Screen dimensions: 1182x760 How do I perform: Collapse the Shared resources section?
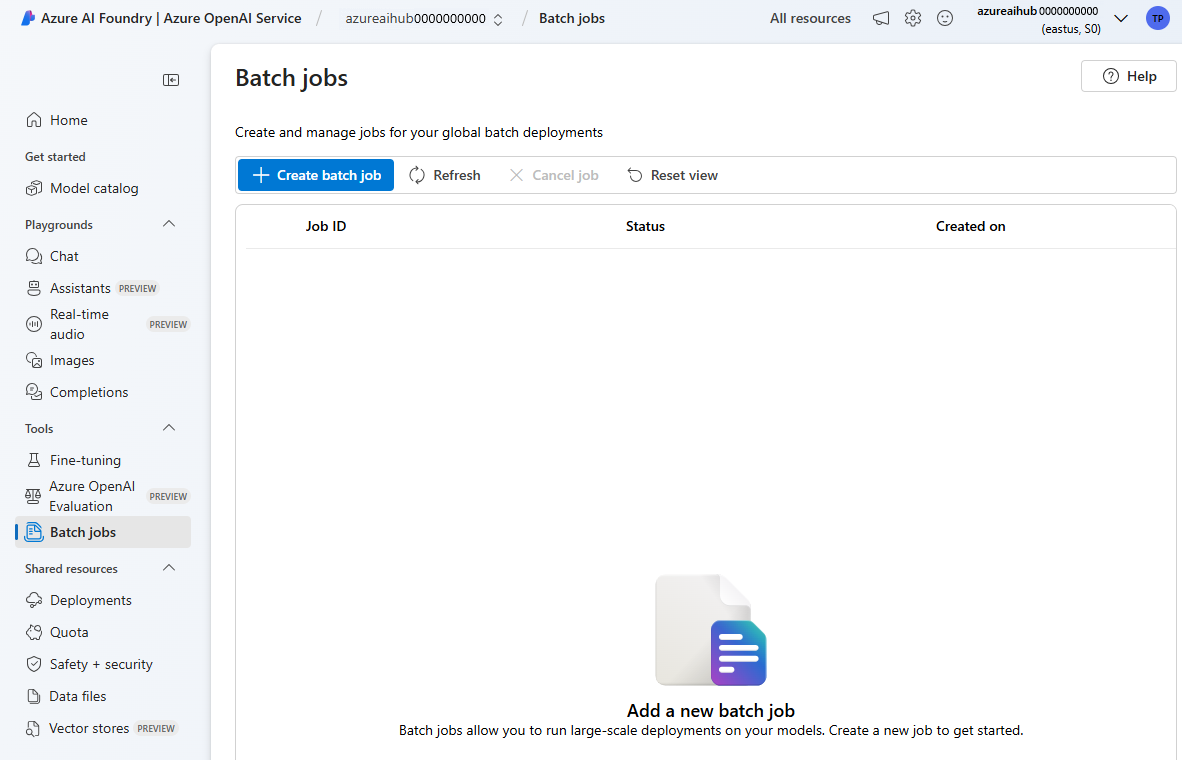[169, 568]
